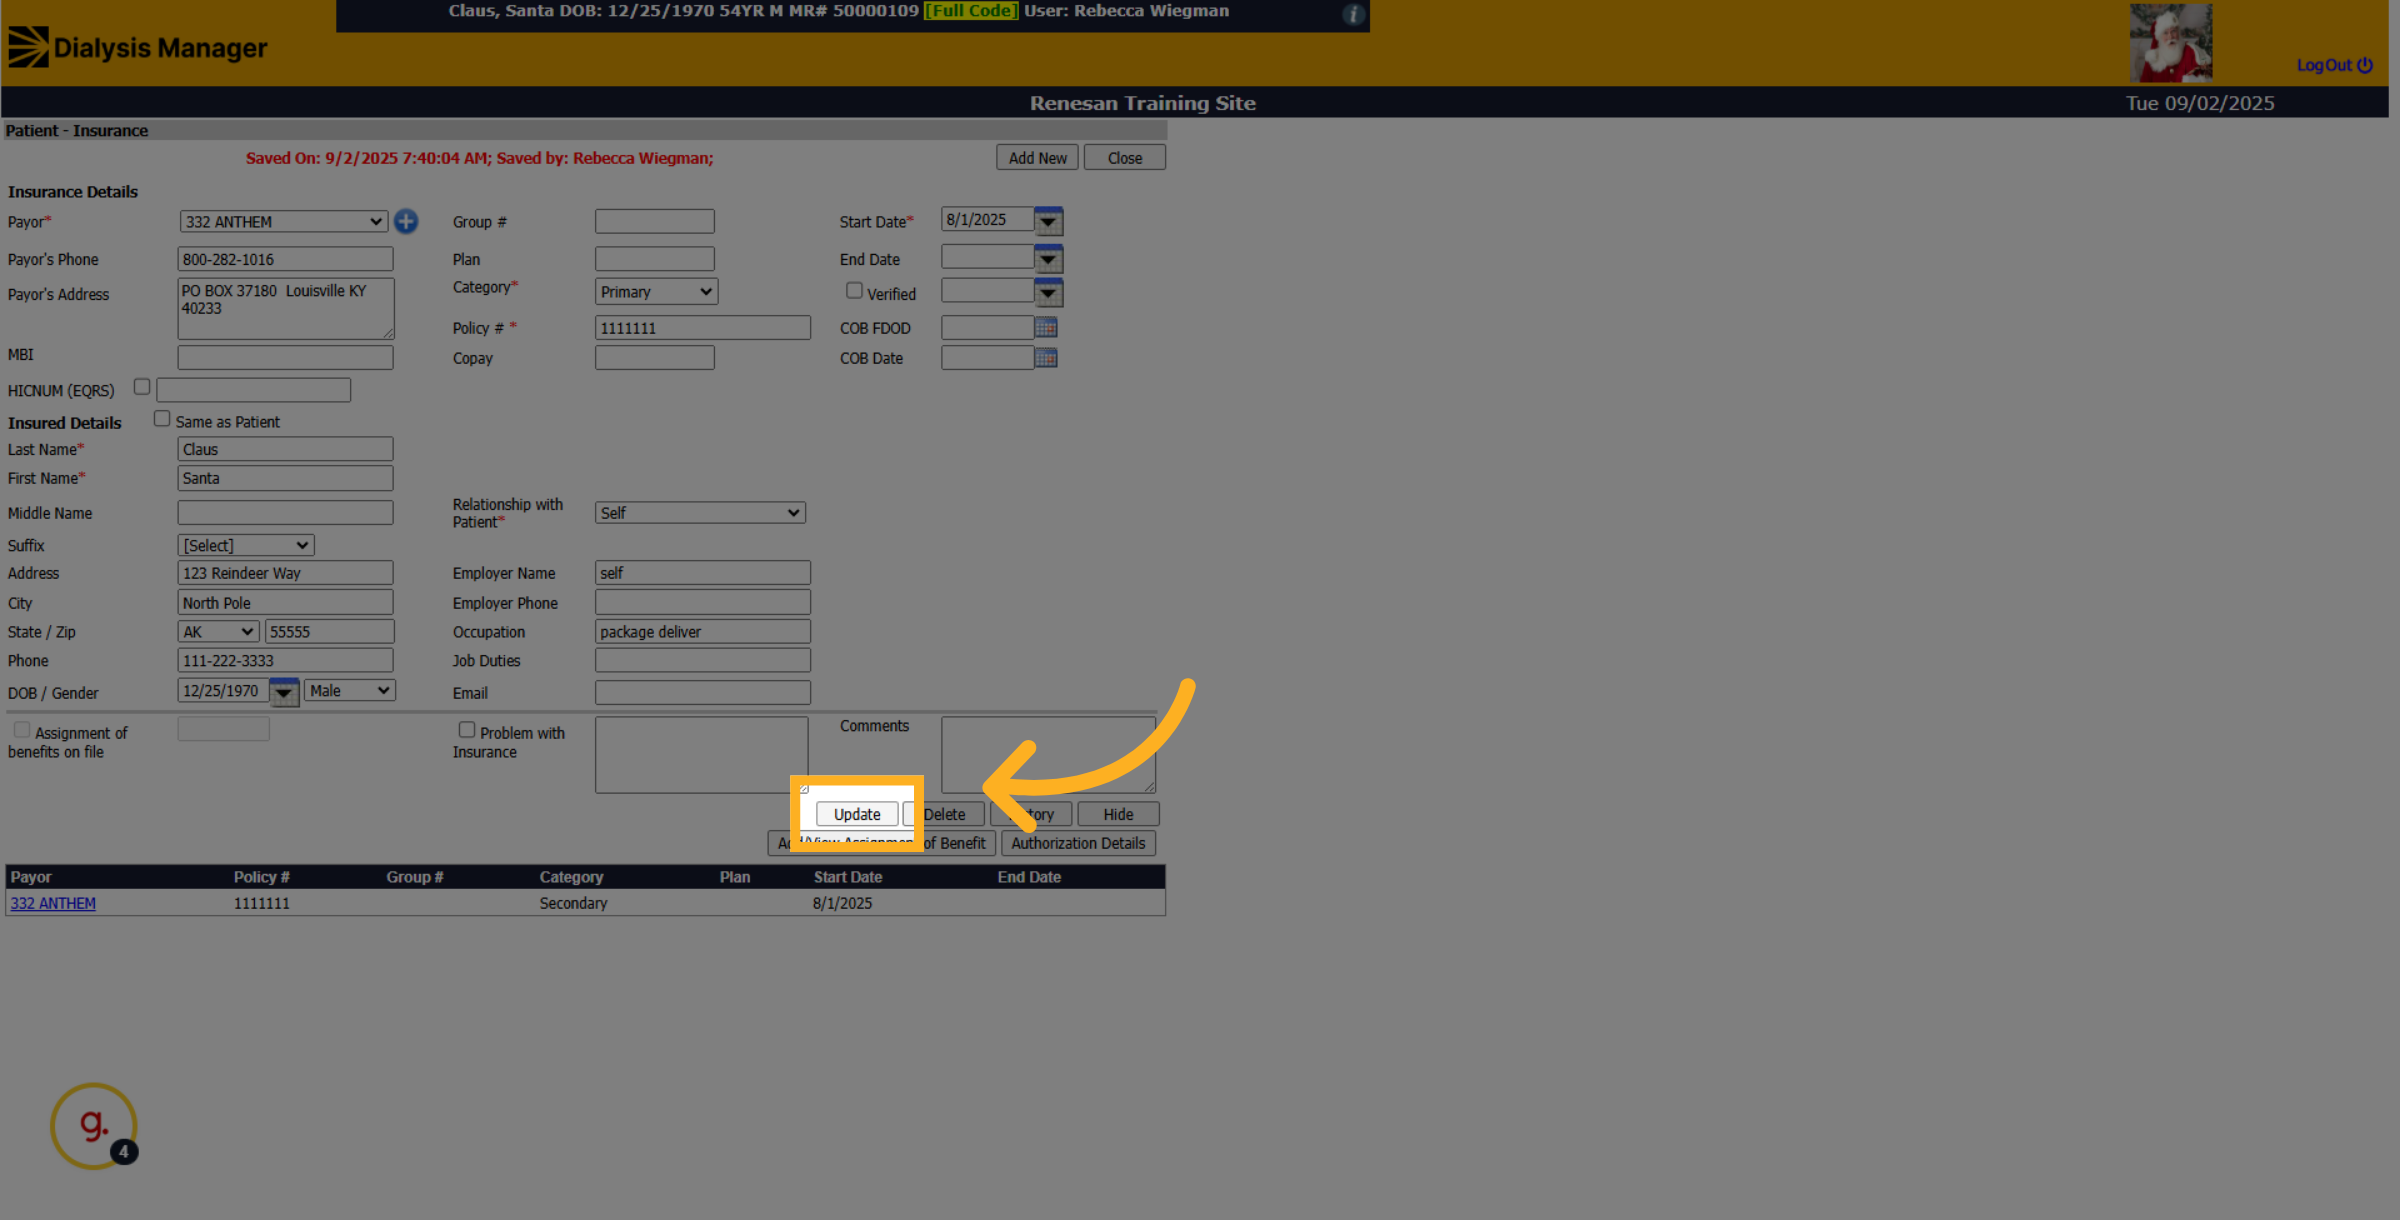Click the Last Name field

coord(286,449)
